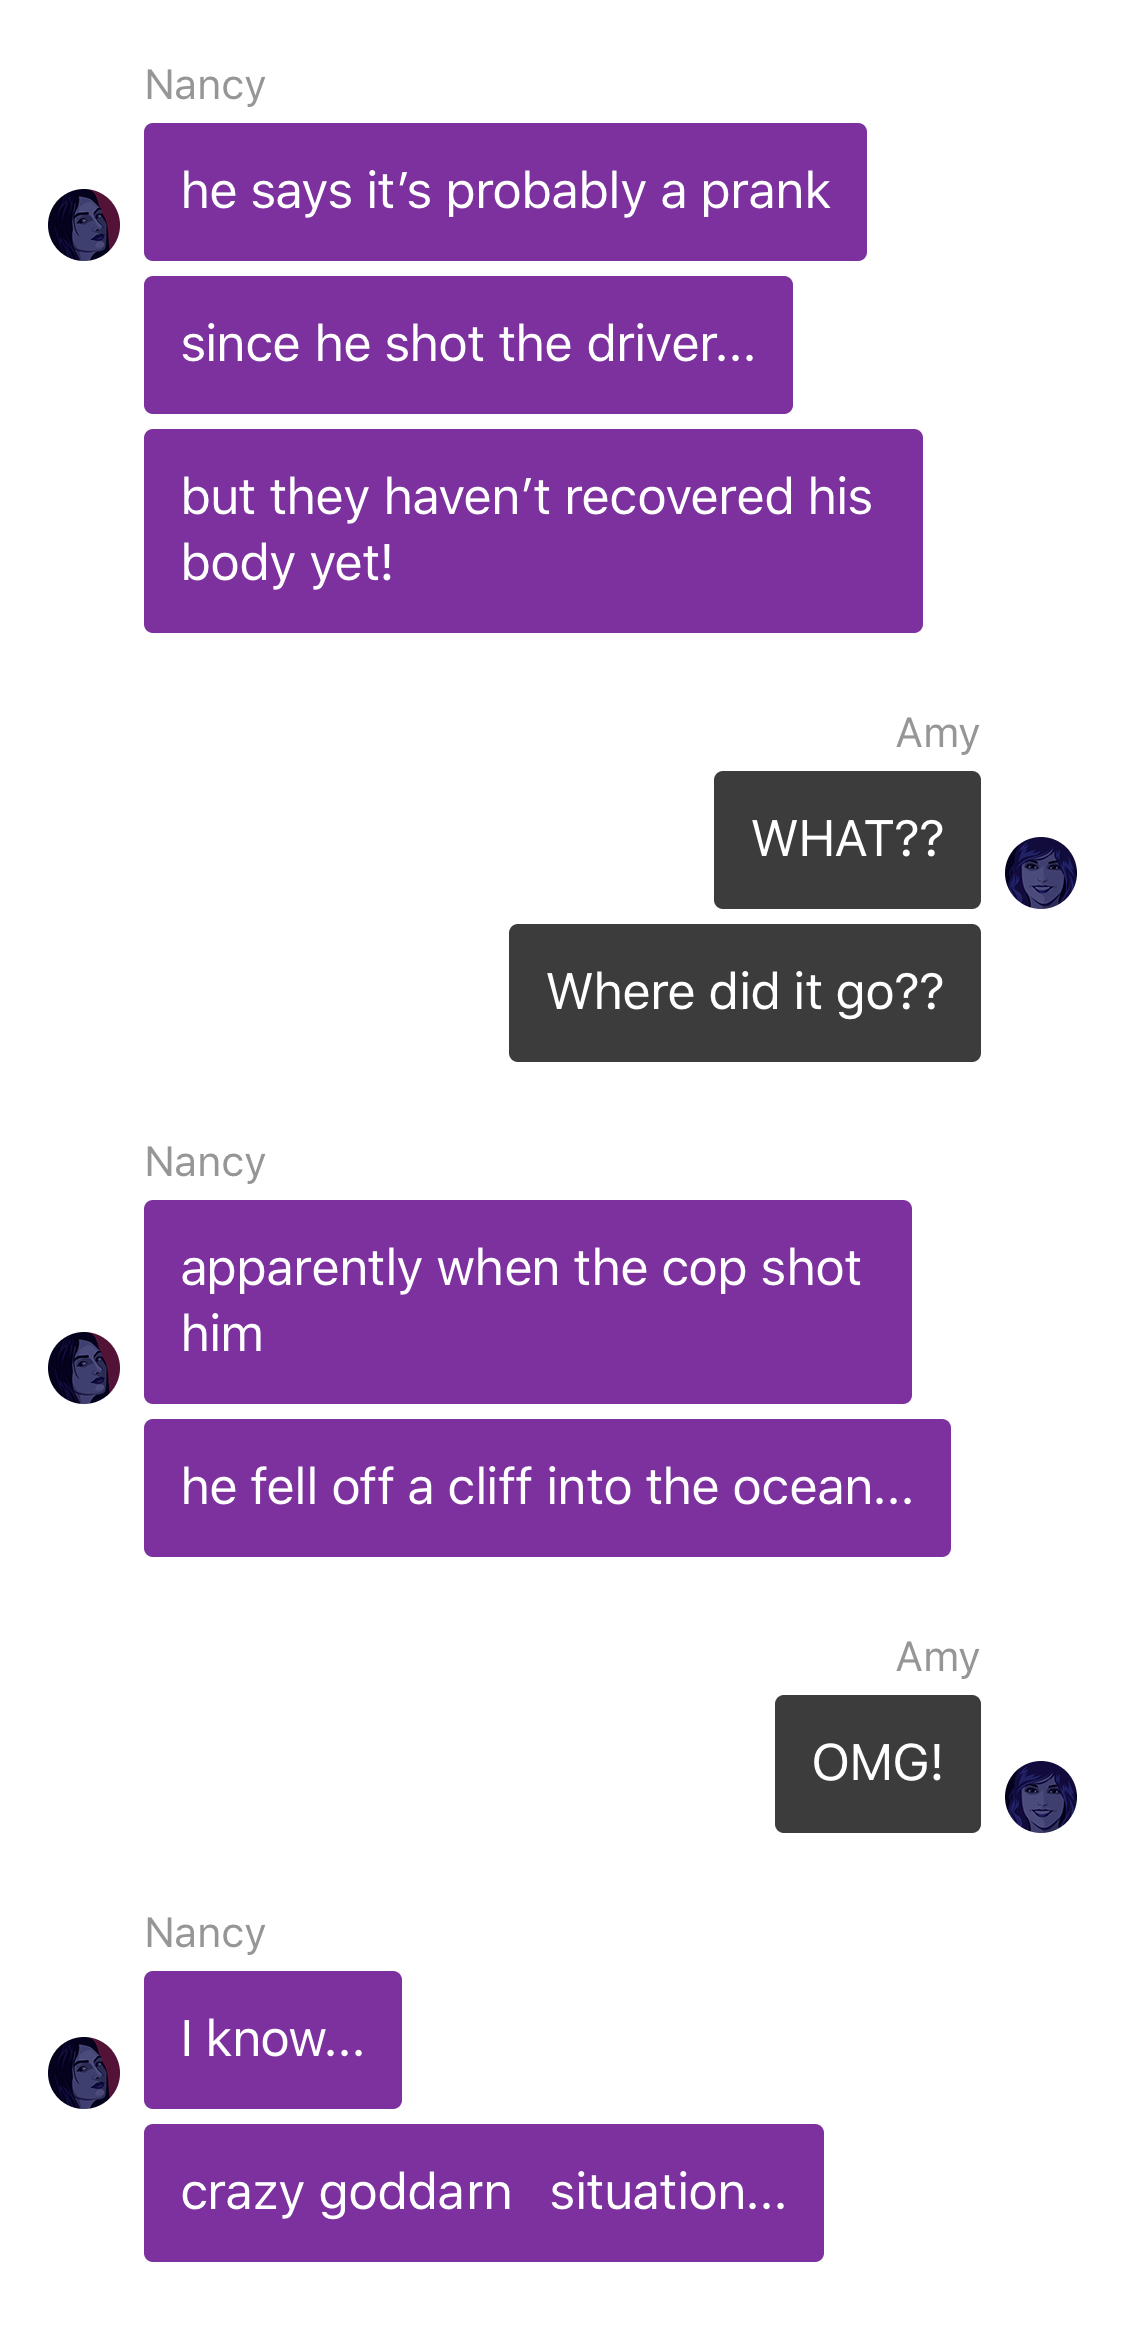Tap the 'OMG!' message bubble
The image size is (1125, 2325).
(x=878, y=1764)
